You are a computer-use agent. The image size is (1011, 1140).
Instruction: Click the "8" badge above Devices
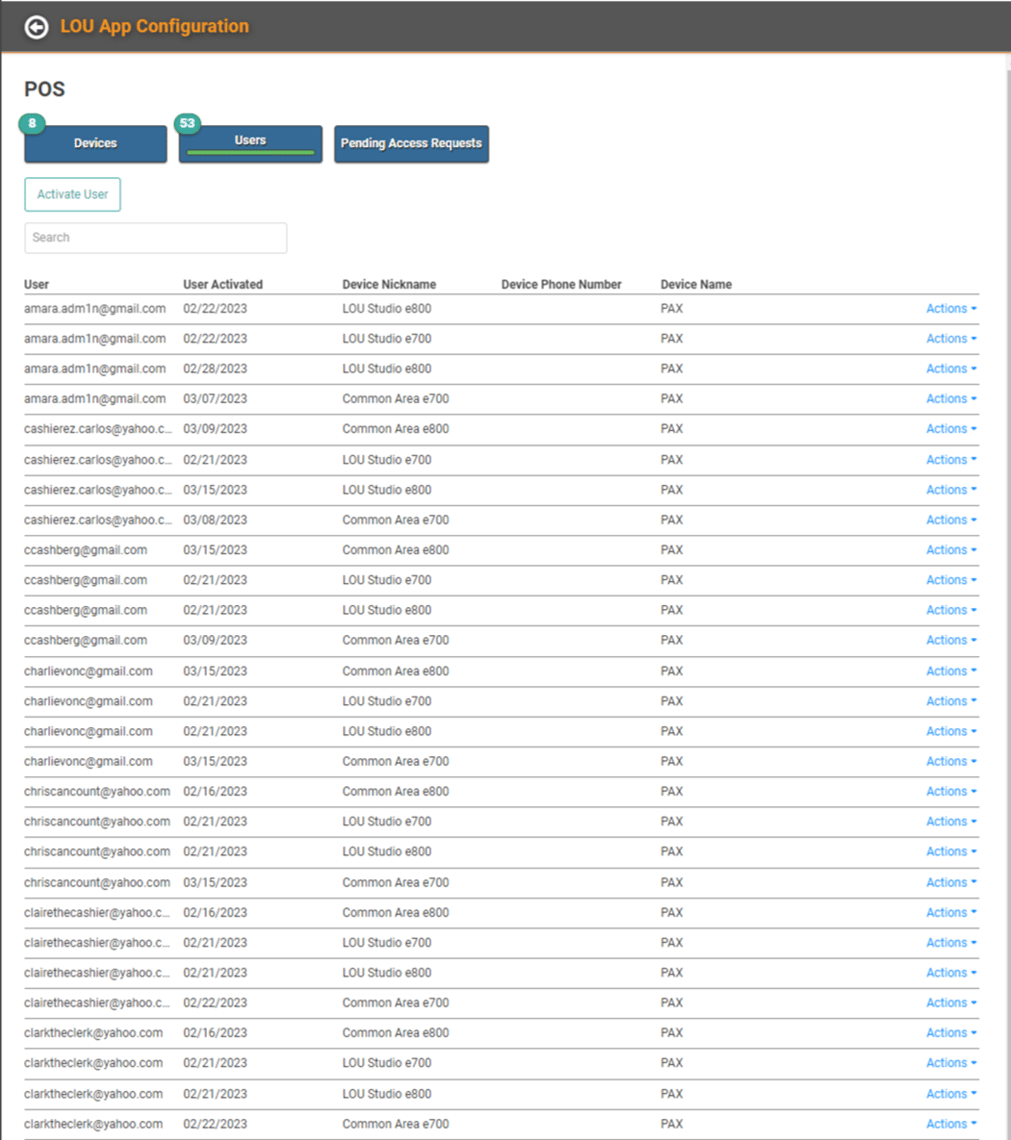(x=31, y=122)
